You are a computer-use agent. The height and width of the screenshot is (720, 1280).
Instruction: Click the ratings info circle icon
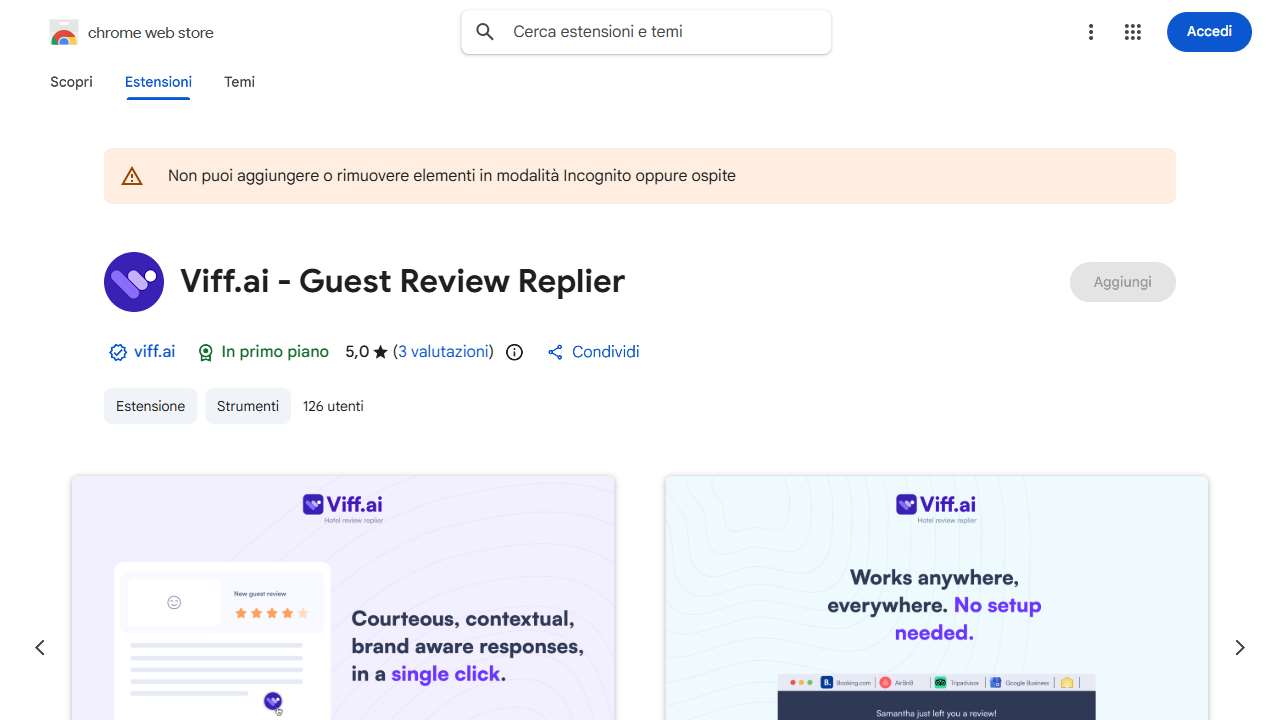(514, 352)
